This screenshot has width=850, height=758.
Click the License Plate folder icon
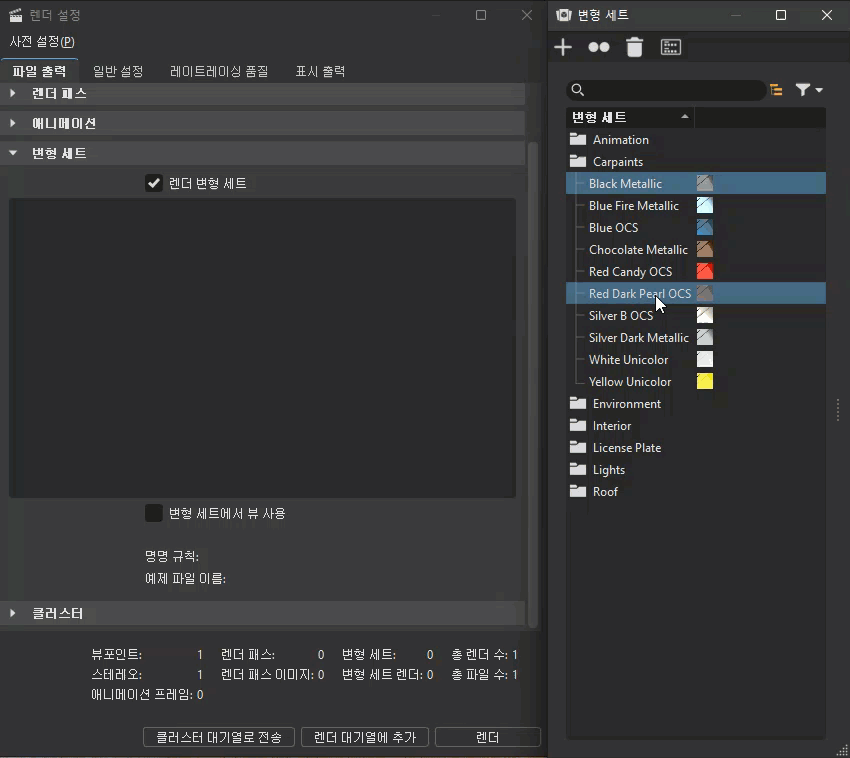pyautogui.click(x=578, y=447)
